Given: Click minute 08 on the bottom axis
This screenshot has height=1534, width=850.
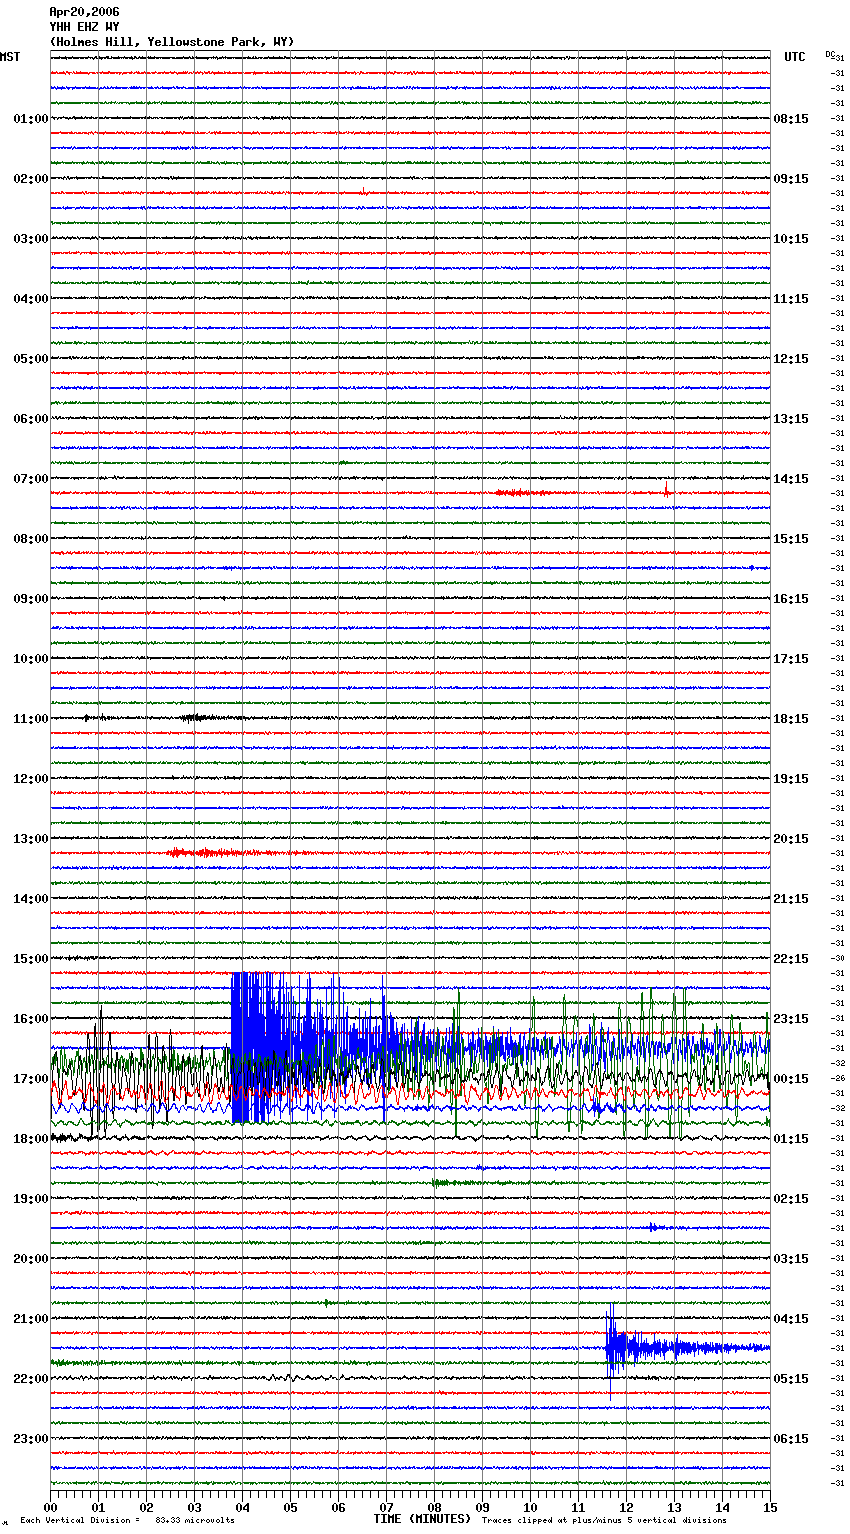Looking at the screenshot, I should click(x=435, y=1507).
